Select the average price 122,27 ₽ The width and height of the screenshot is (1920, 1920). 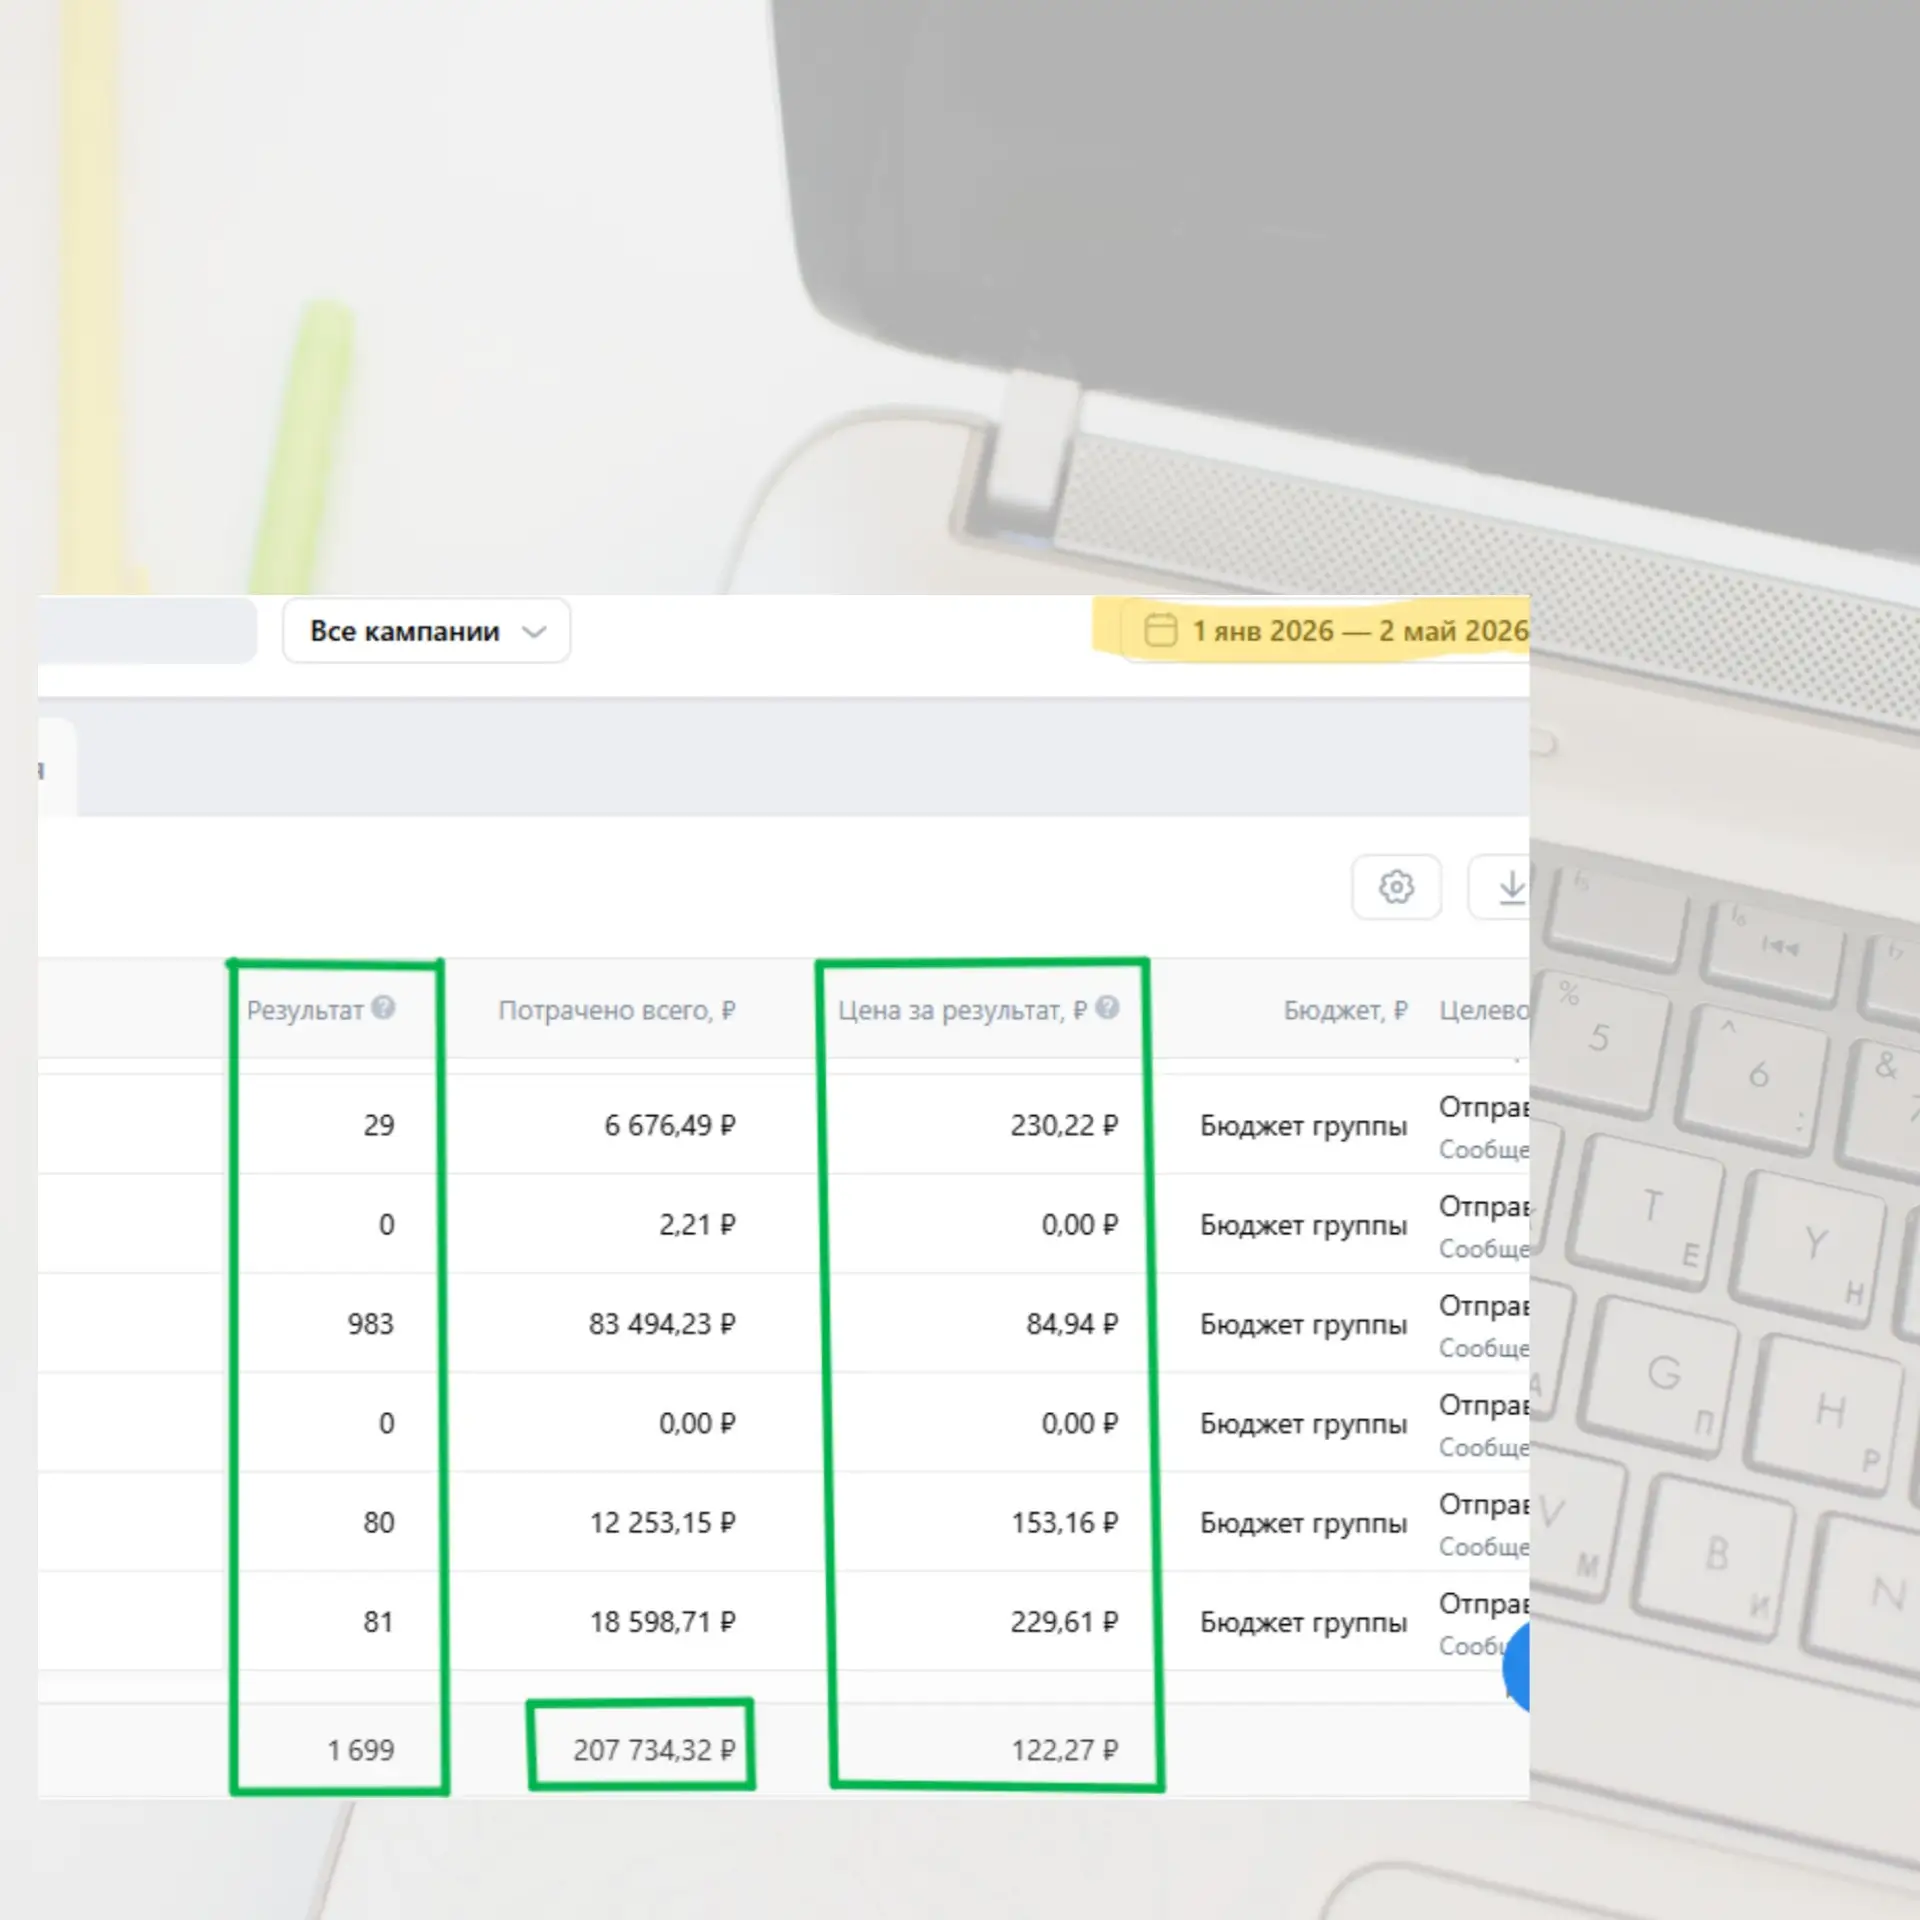1064,1750
